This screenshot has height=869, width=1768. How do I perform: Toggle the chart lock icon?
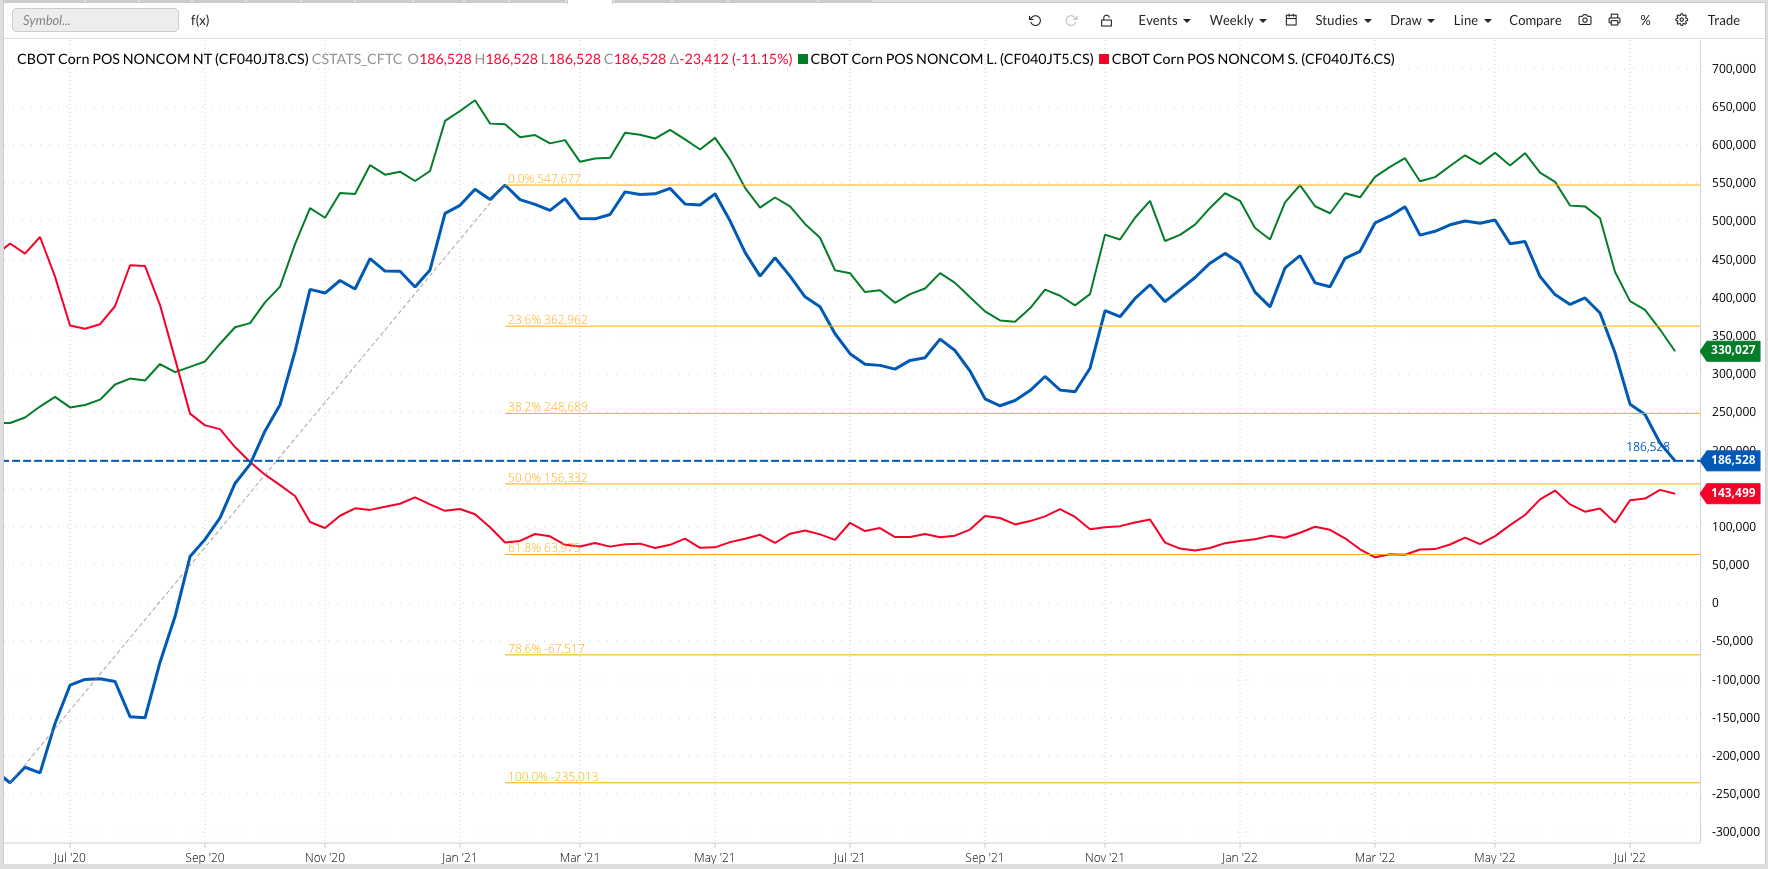tap(1106, 20)
